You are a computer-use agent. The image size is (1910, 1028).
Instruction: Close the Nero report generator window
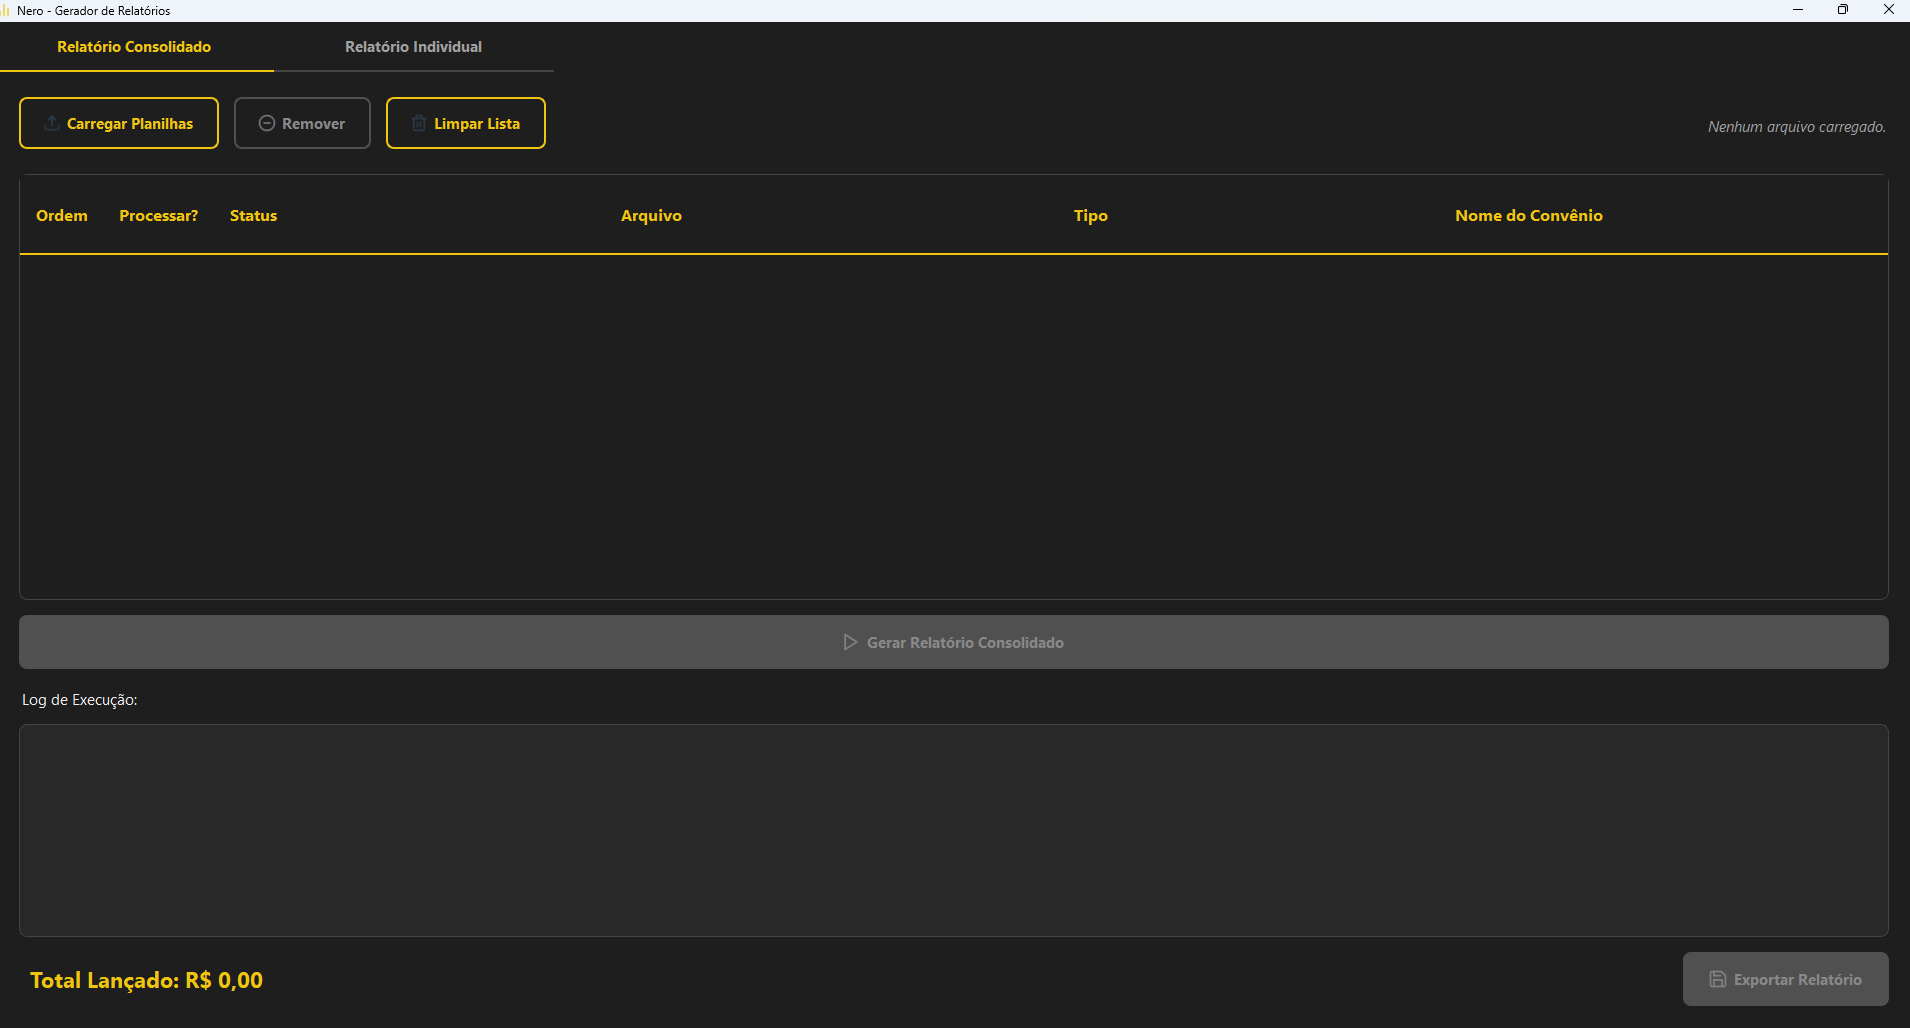point(1888,10)
